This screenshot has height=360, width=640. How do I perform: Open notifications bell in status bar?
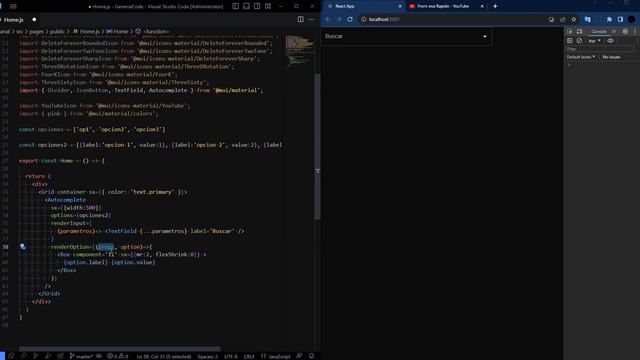[311, 356]
